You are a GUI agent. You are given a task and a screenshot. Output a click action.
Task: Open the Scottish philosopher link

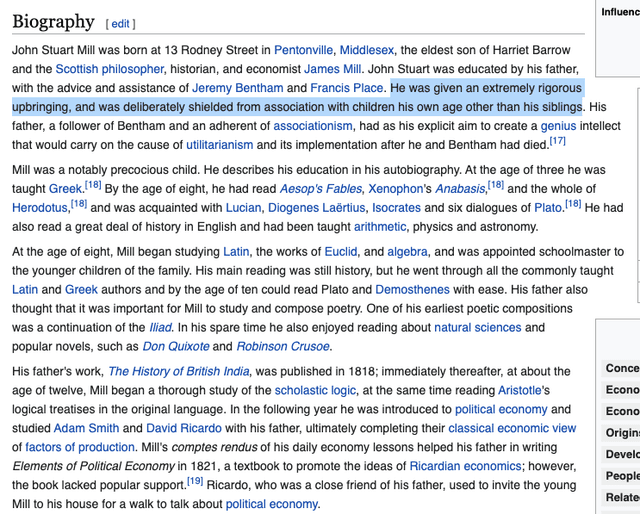coord(109,69)
